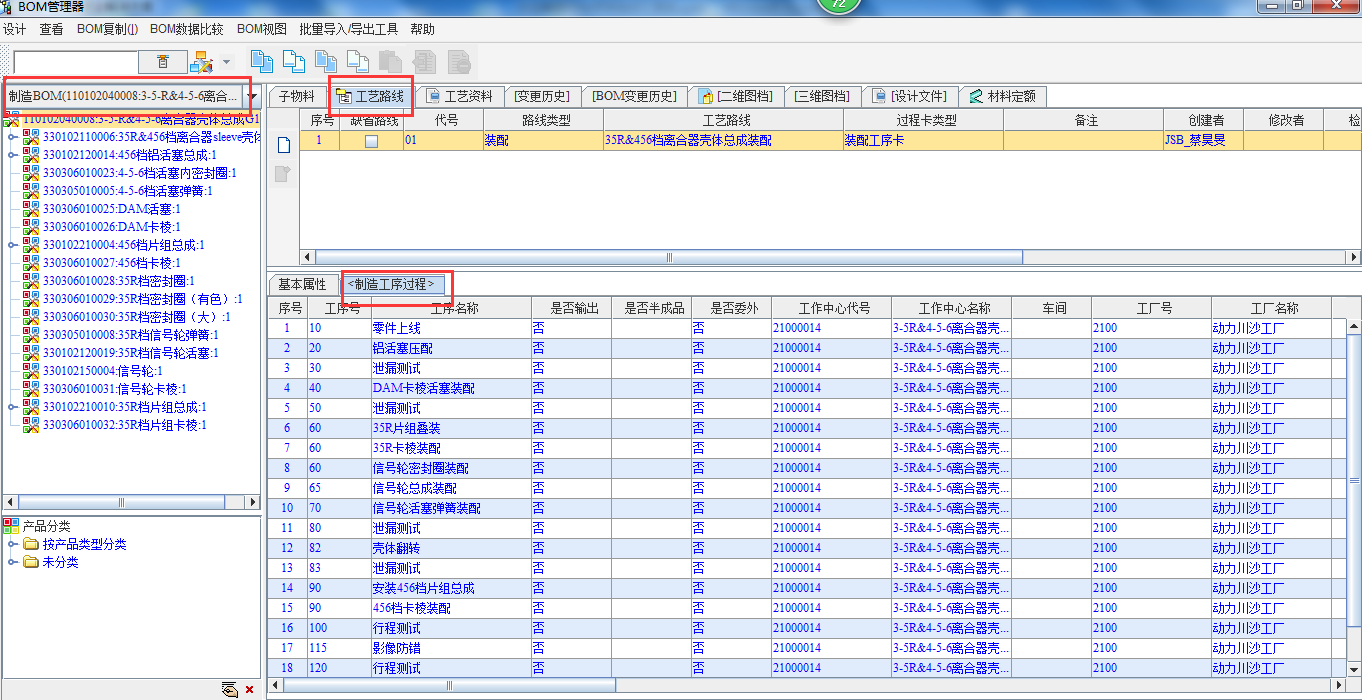The image size is (1362, 700).
Task: Switch to the 工艺资料 tab
Action: click(459, 96)
